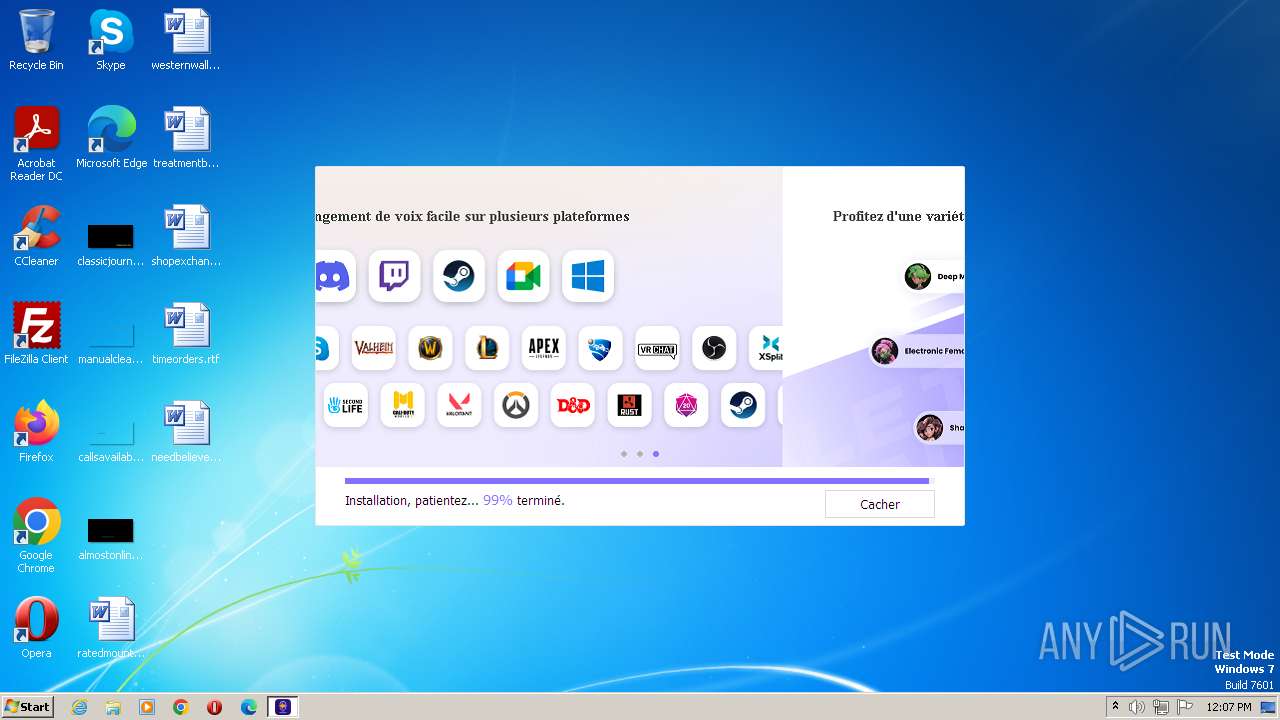The width and height of the screenshot is (1280, 720).
Task: Select the shopexchan document on the desktop
Action: click(186, 236)
